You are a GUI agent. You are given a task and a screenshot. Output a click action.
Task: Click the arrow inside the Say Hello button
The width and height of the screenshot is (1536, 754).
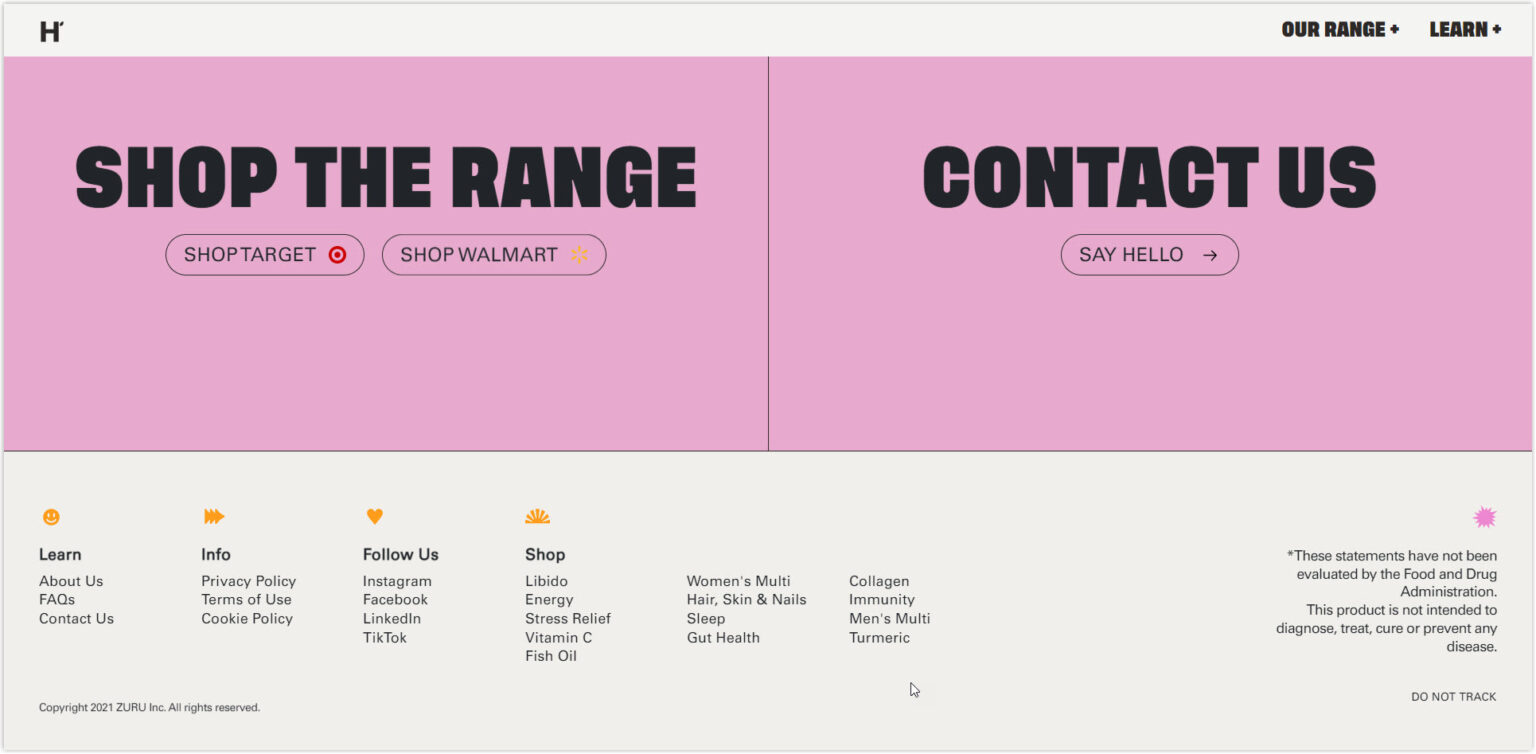(1209, 254)
